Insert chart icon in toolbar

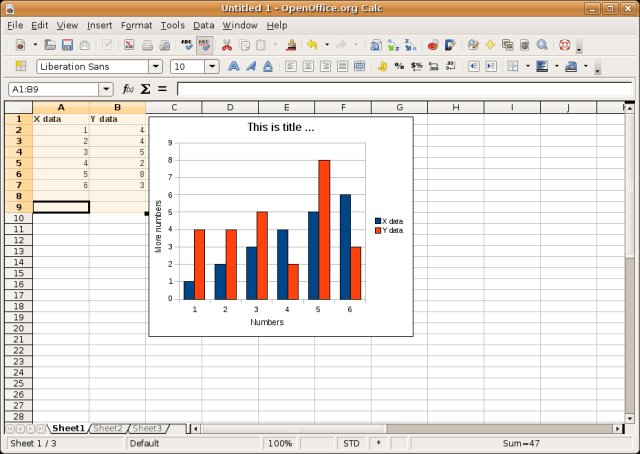point(433,45)
